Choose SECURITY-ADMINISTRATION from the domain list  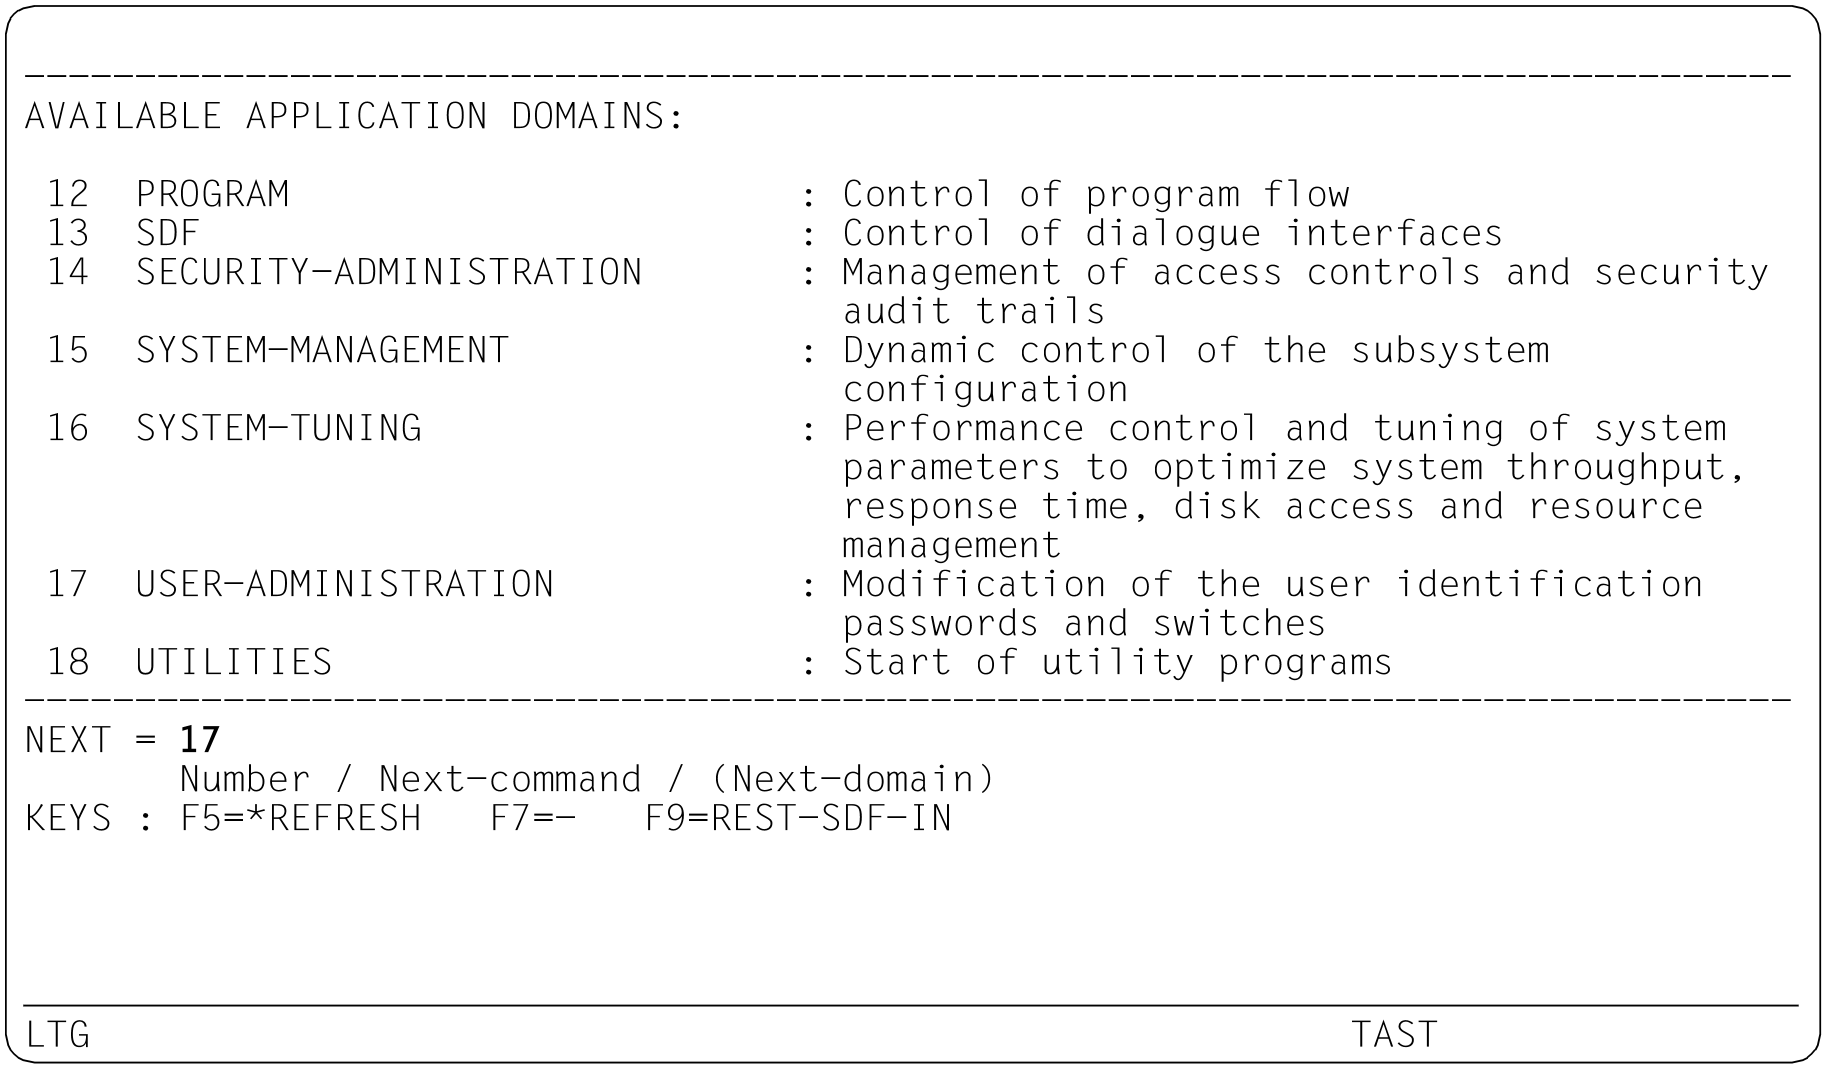(x=389, y=272)
